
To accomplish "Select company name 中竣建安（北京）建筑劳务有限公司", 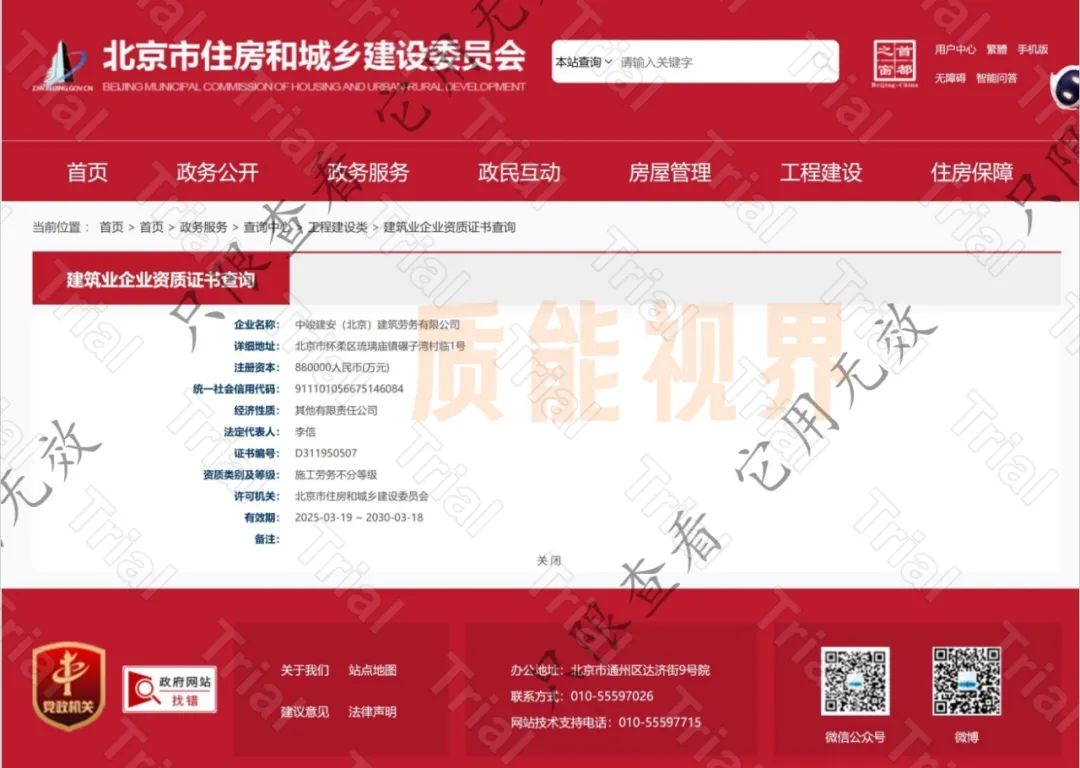I will 377,324.
